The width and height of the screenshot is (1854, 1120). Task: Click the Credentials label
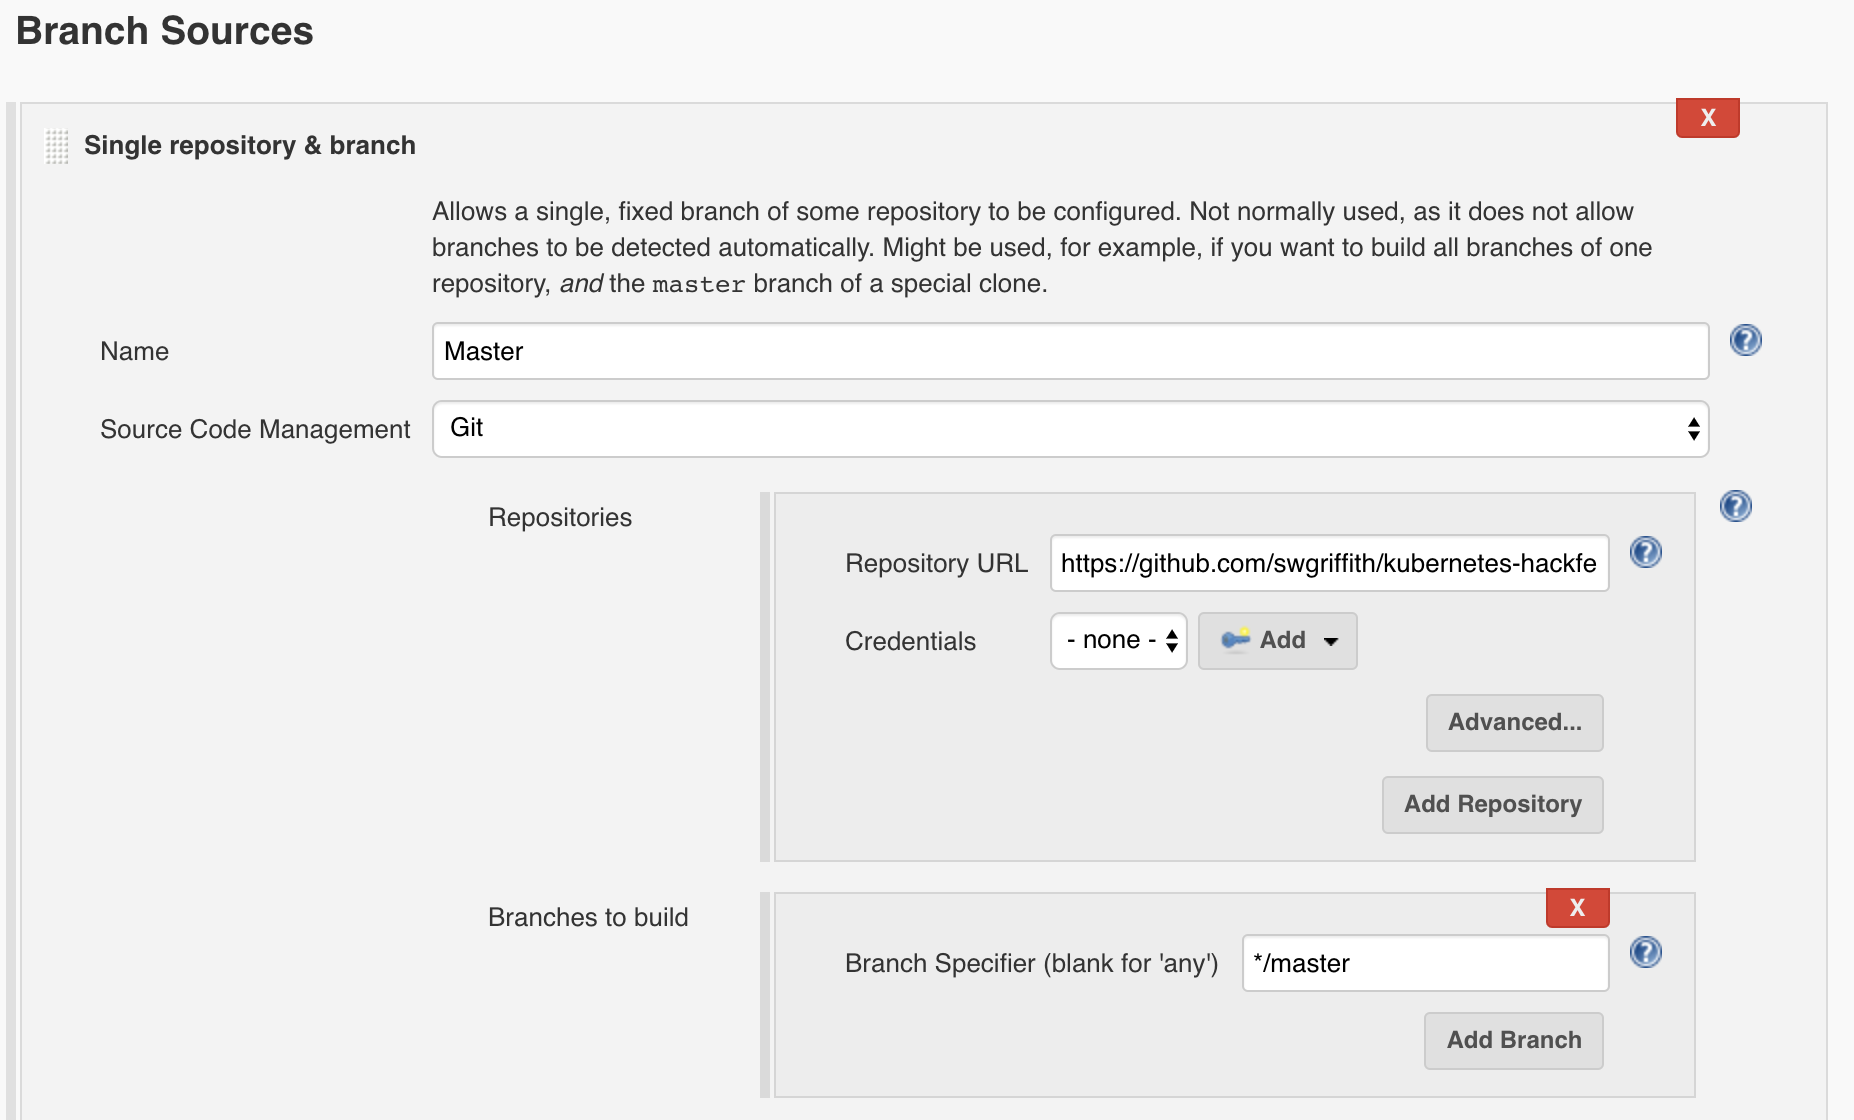click(x=910, y=641)
